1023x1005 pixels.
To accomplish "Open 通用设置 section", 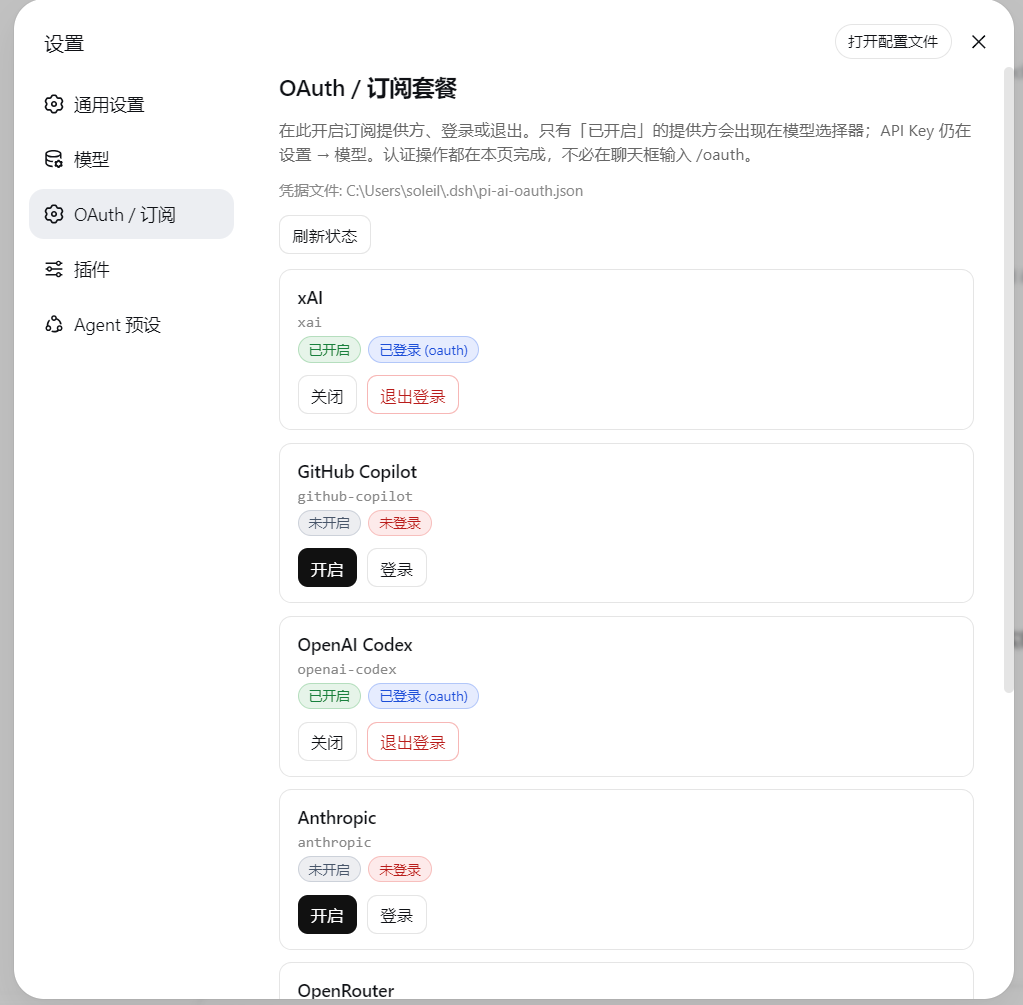I will [x=131, y=104].
